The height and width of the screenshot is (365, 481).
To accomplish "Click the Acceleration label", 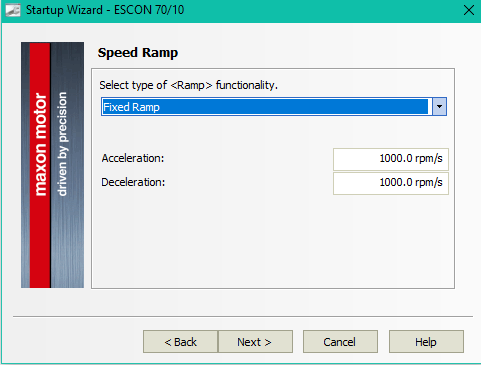I will tap(133, 158).
